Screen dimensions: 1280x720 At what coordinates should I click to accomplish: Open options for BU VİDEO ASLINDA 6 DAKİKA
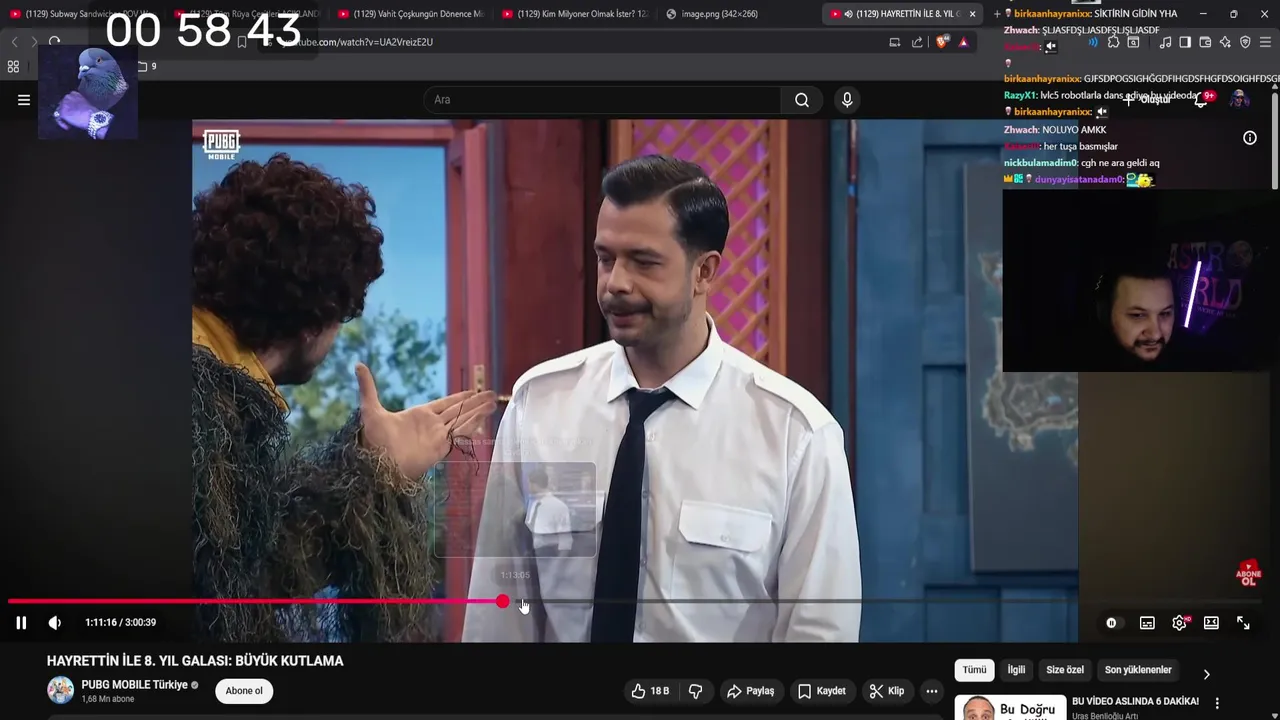click(x=1217, y=703)
